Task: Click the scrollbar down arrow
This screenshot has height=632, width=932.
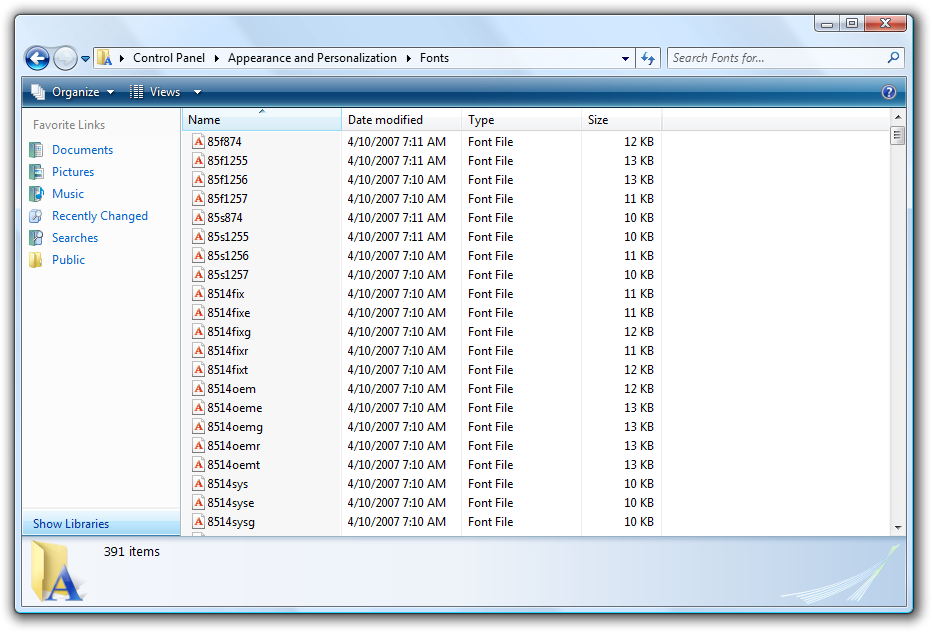Action: tap(898, 527)
